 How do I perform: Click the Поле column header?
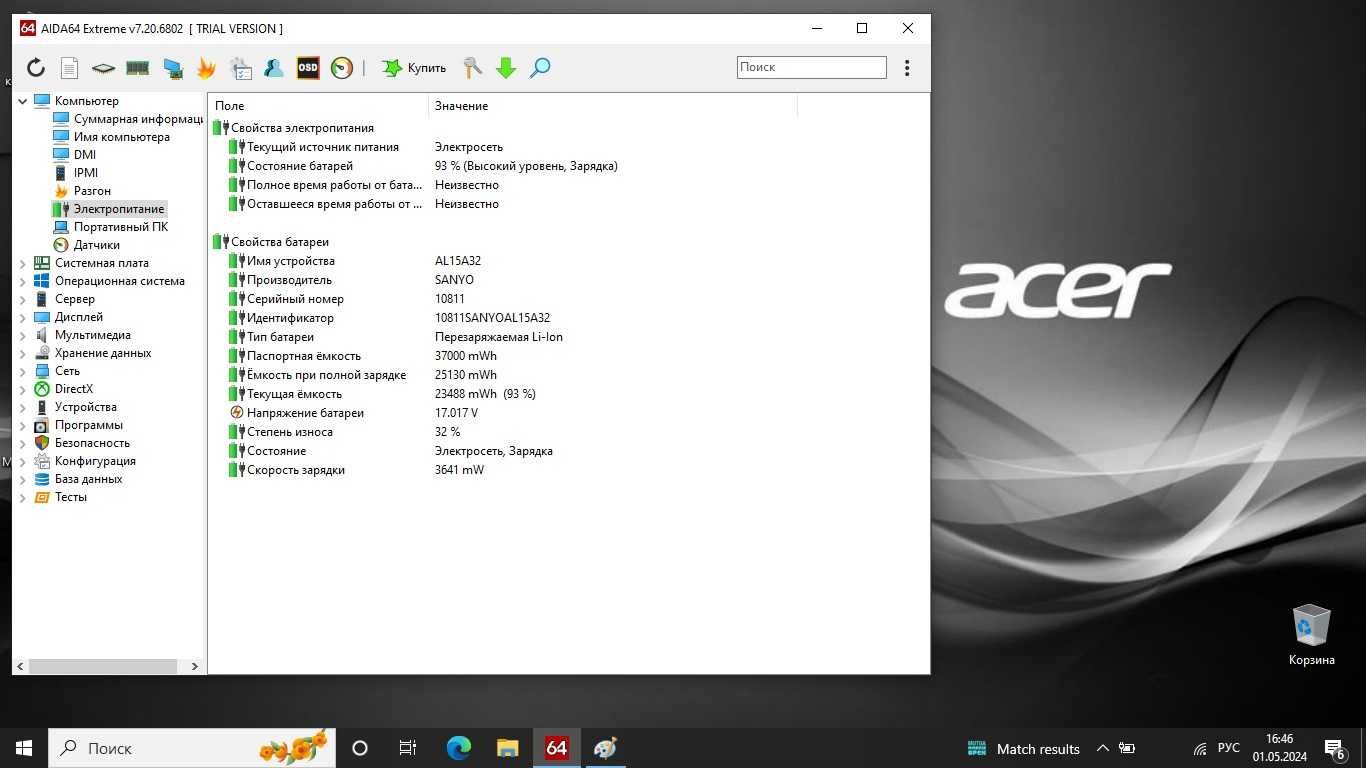[318, 106]
